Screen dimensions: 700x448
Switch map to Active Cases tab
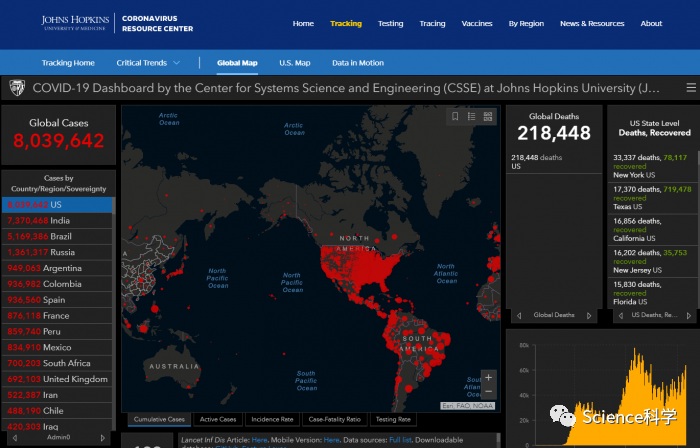tap(218, 419)
